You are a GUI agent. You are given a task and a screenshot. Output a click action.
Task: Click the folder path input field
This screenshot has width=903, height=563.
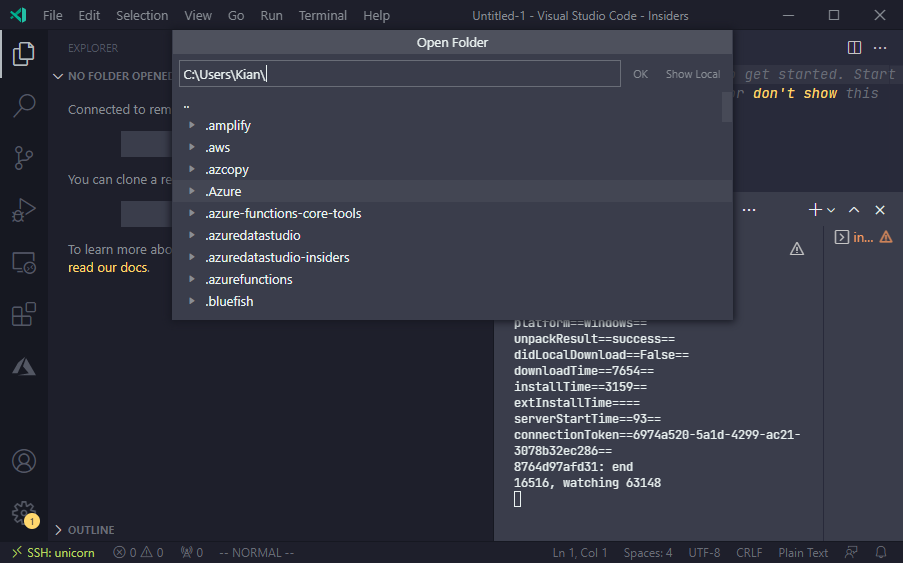pyautogui.click(x=400, y=74)
